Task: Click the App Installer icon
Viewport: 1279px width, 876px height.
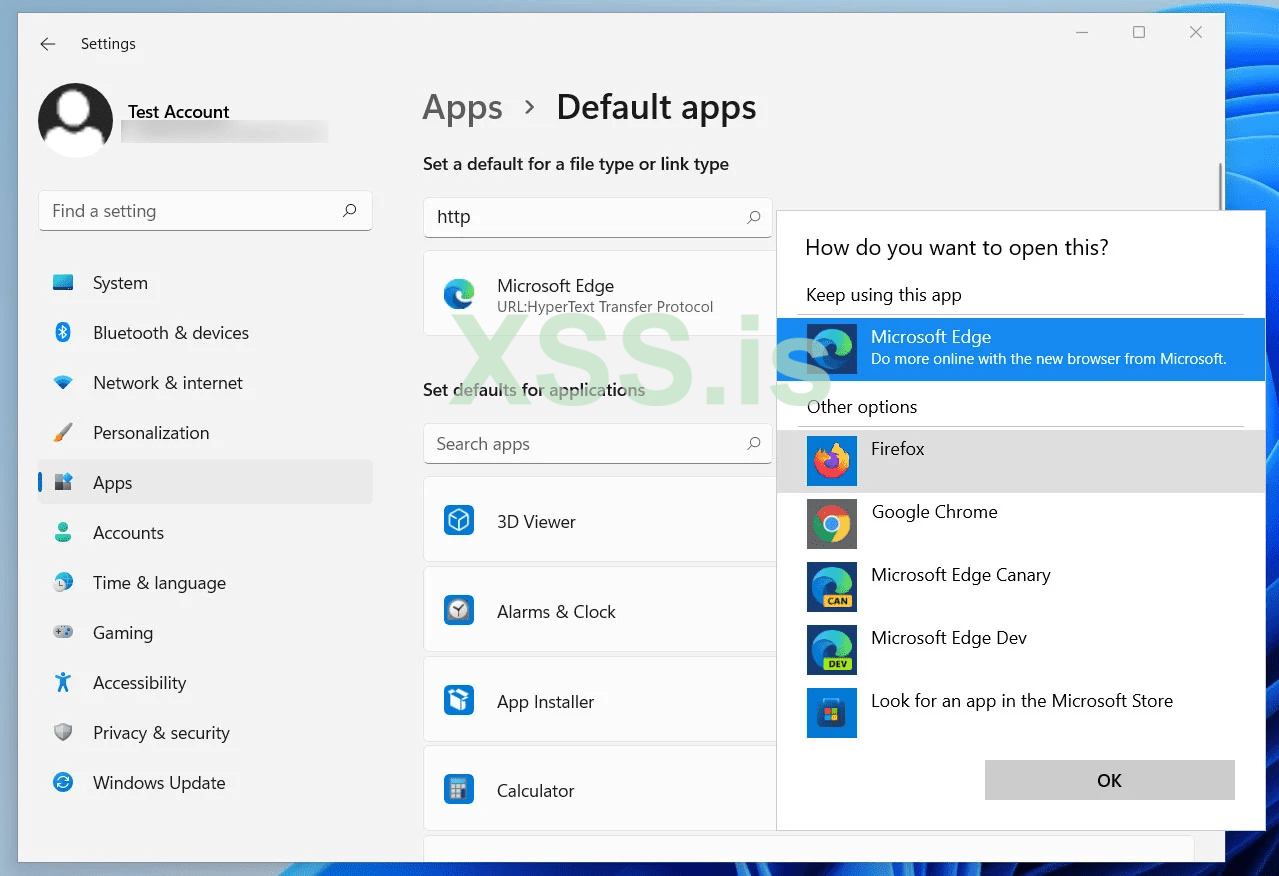Action: click(459, 701)
